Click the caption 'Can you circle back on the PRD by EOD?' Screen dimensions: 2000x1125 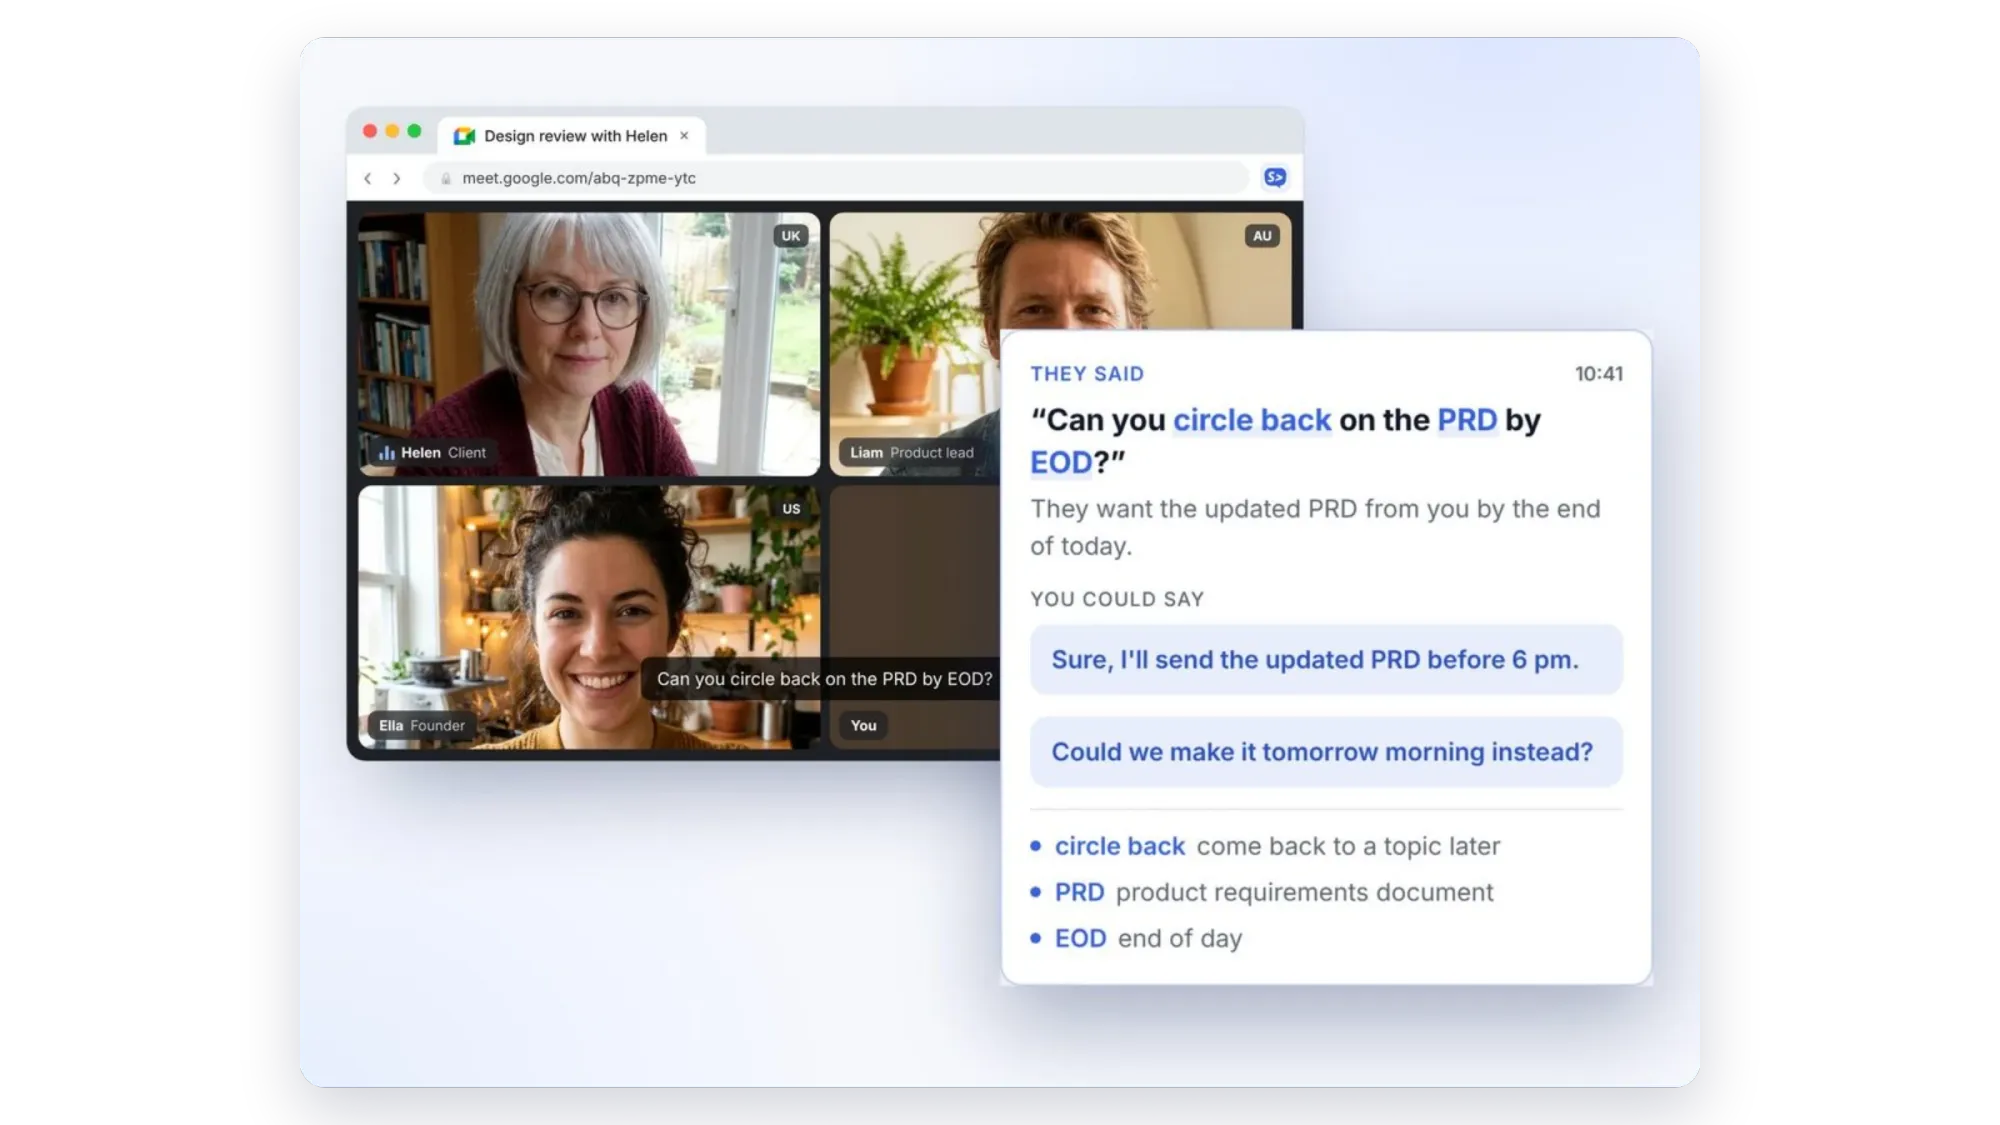(x=824, y=679)
